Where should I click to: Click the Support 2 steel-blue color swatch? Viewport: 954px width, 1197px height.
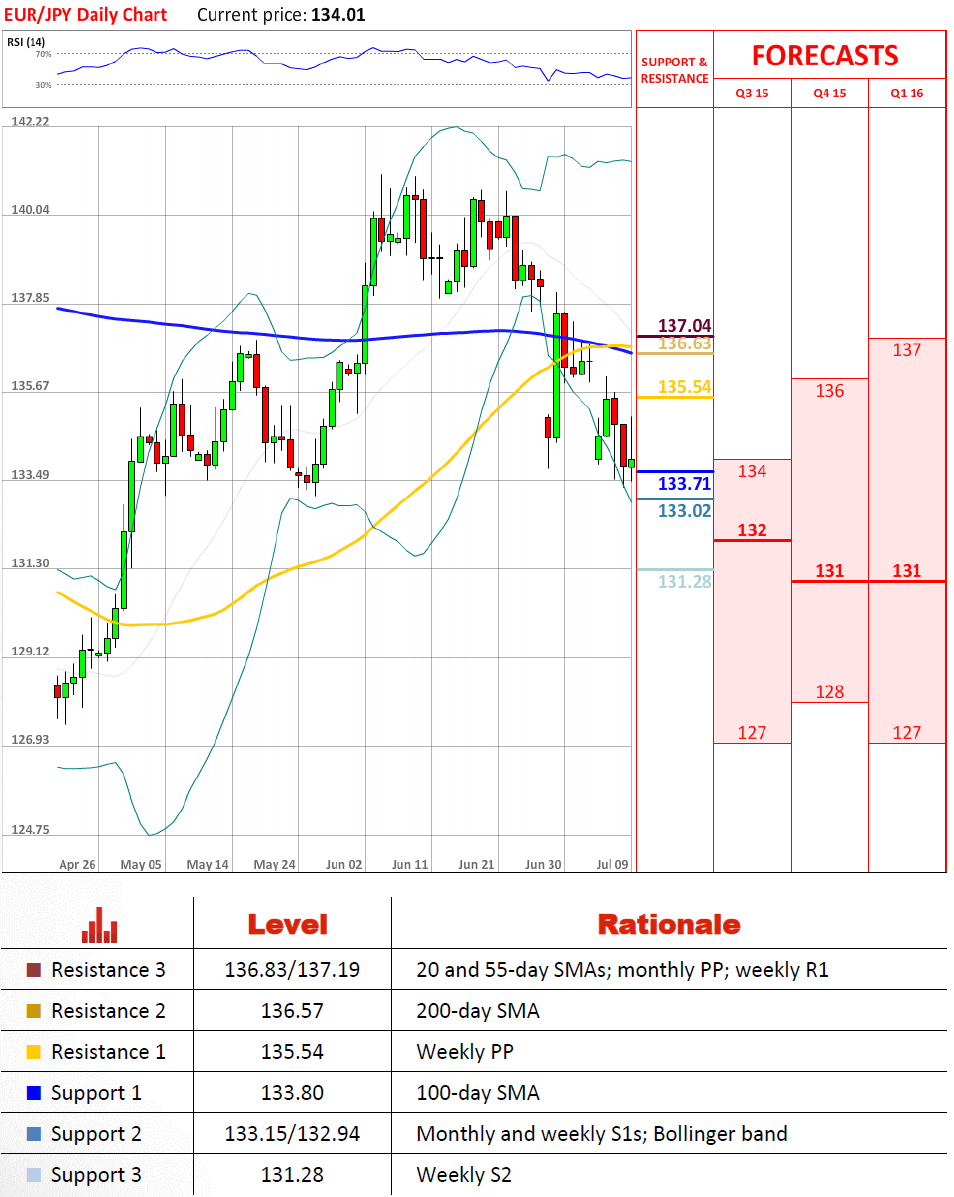point(34,1134)
